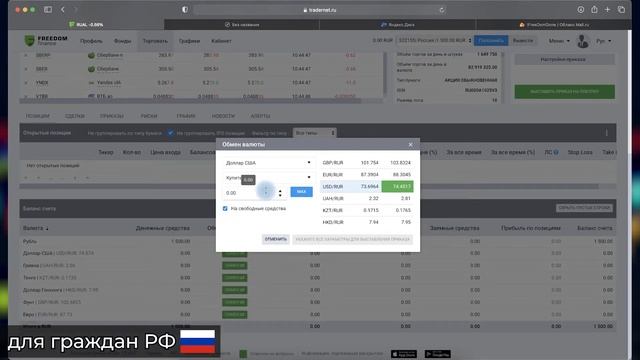Click the Настройки приказа button

(x=564, y=60)
